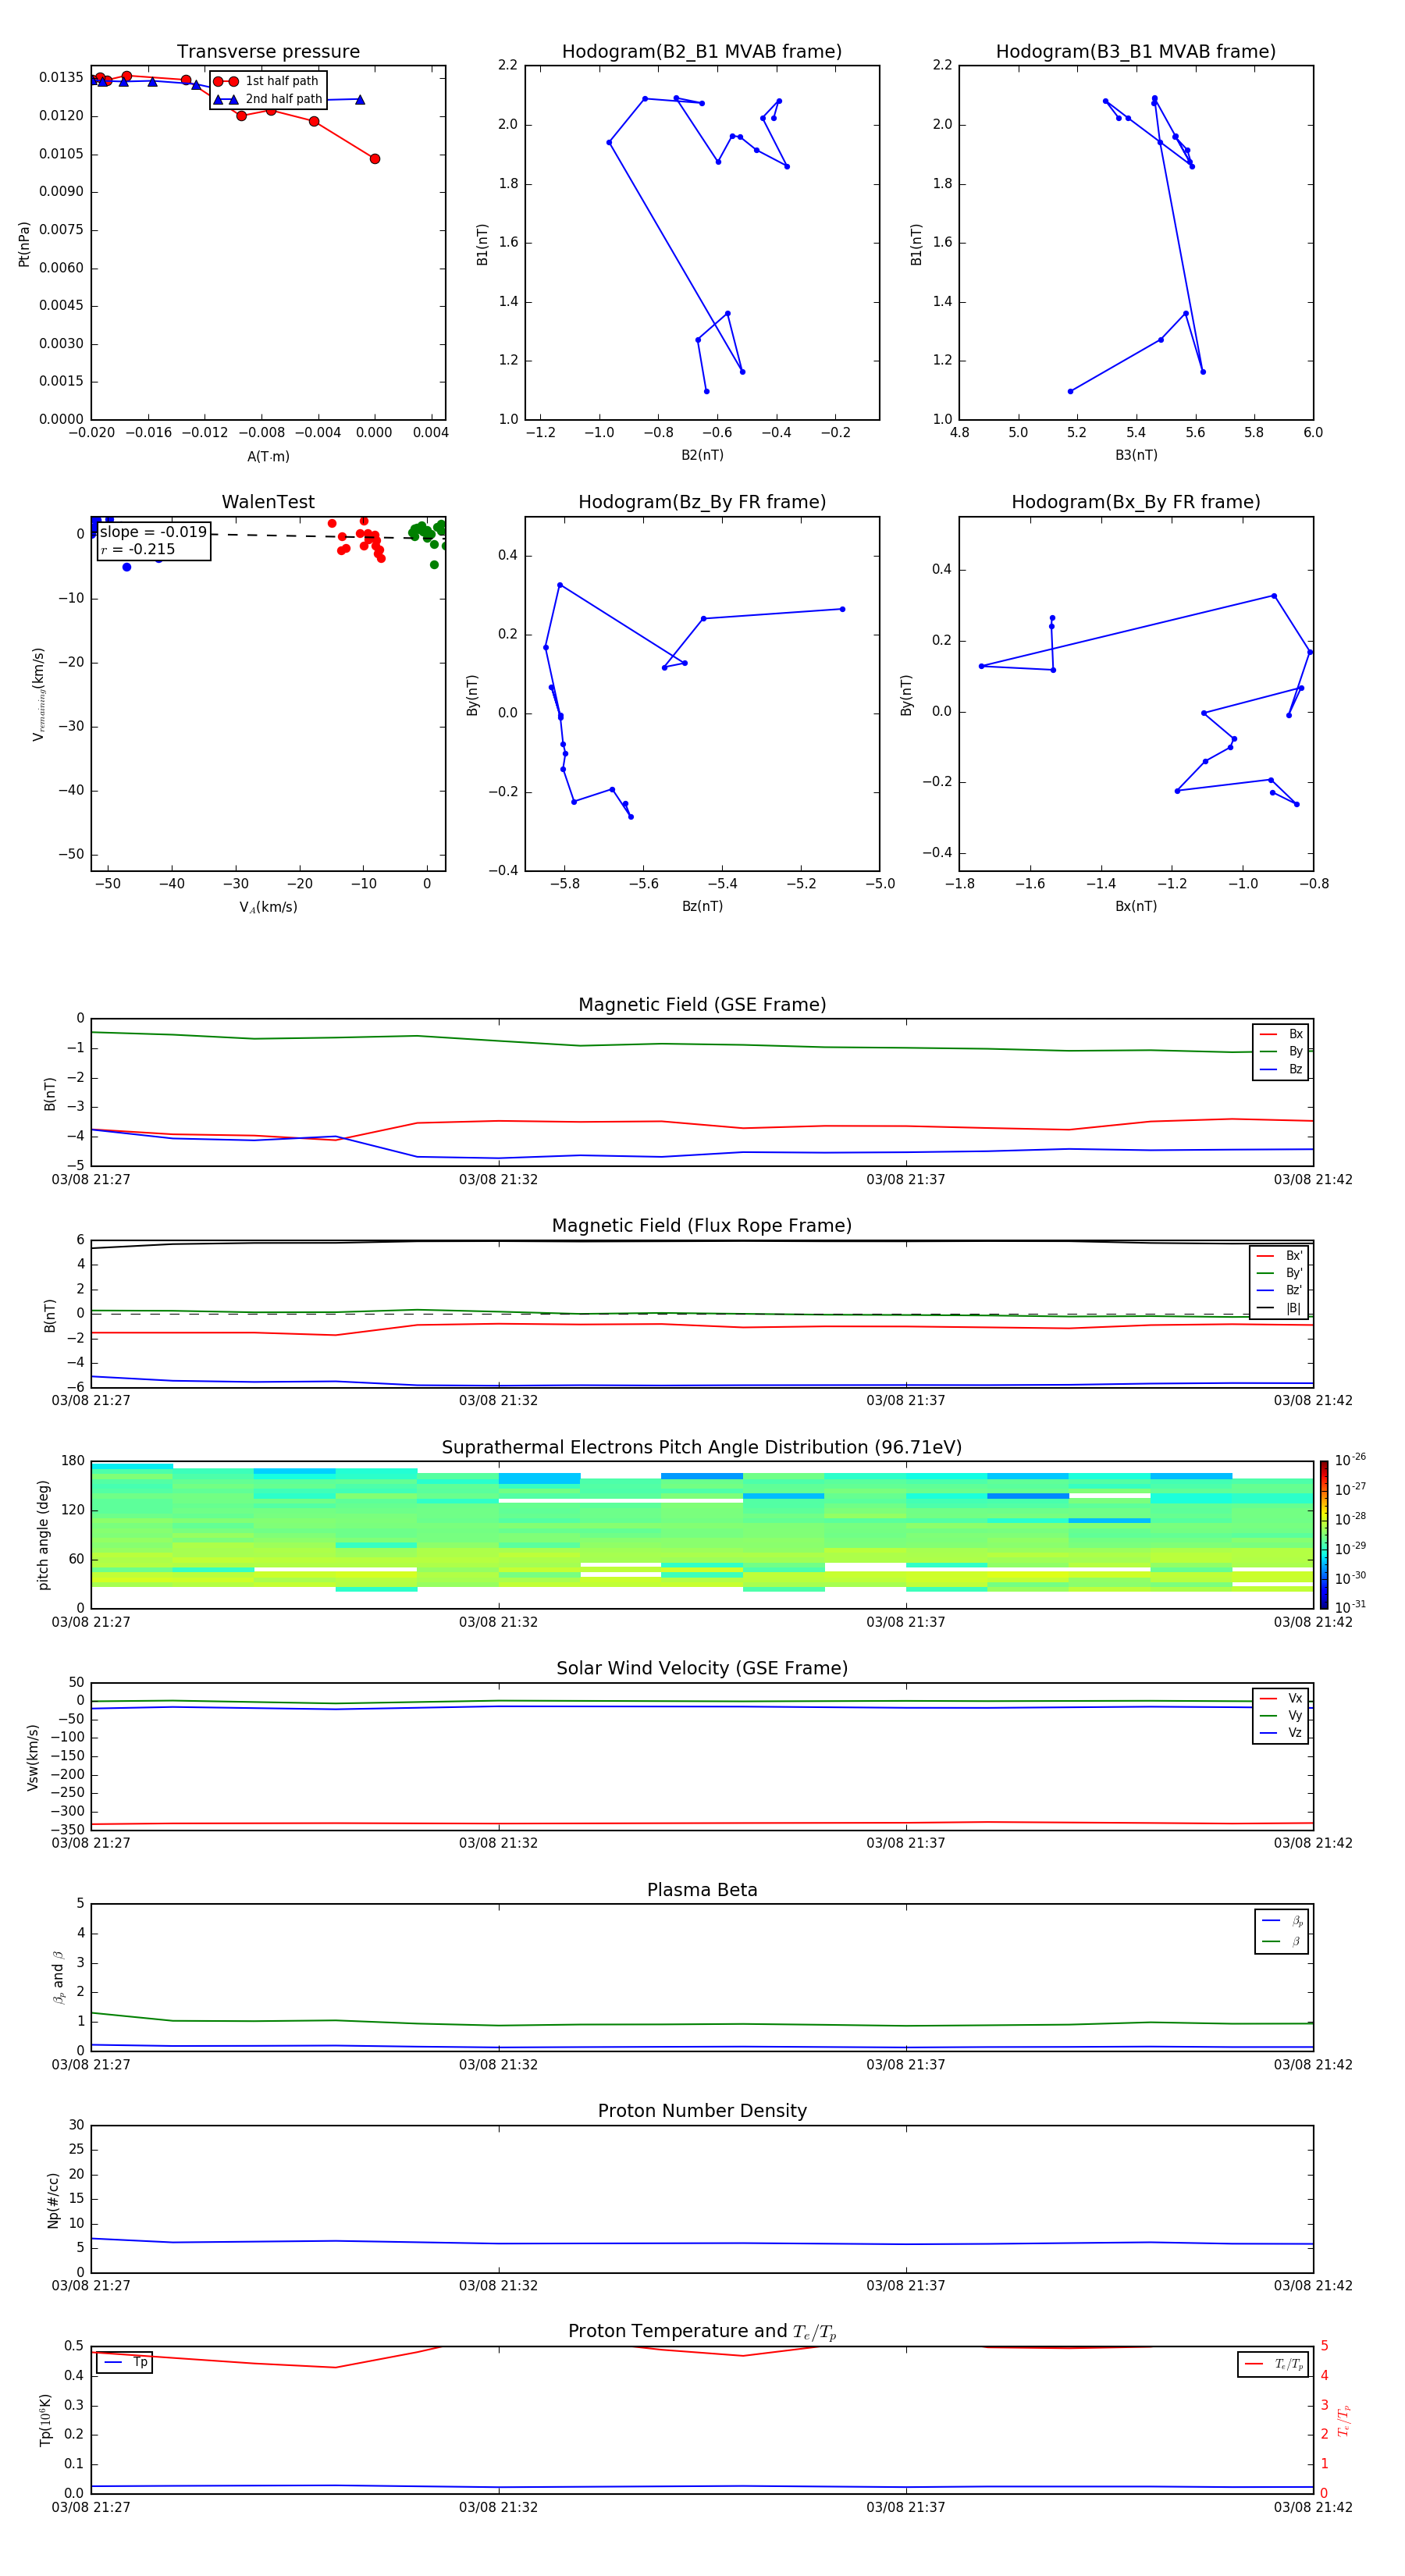The height and width of the screenshot is (2576, 1405).
Task: Click the 'Plasma Beta' plot title
Action: coord(702,1890)
